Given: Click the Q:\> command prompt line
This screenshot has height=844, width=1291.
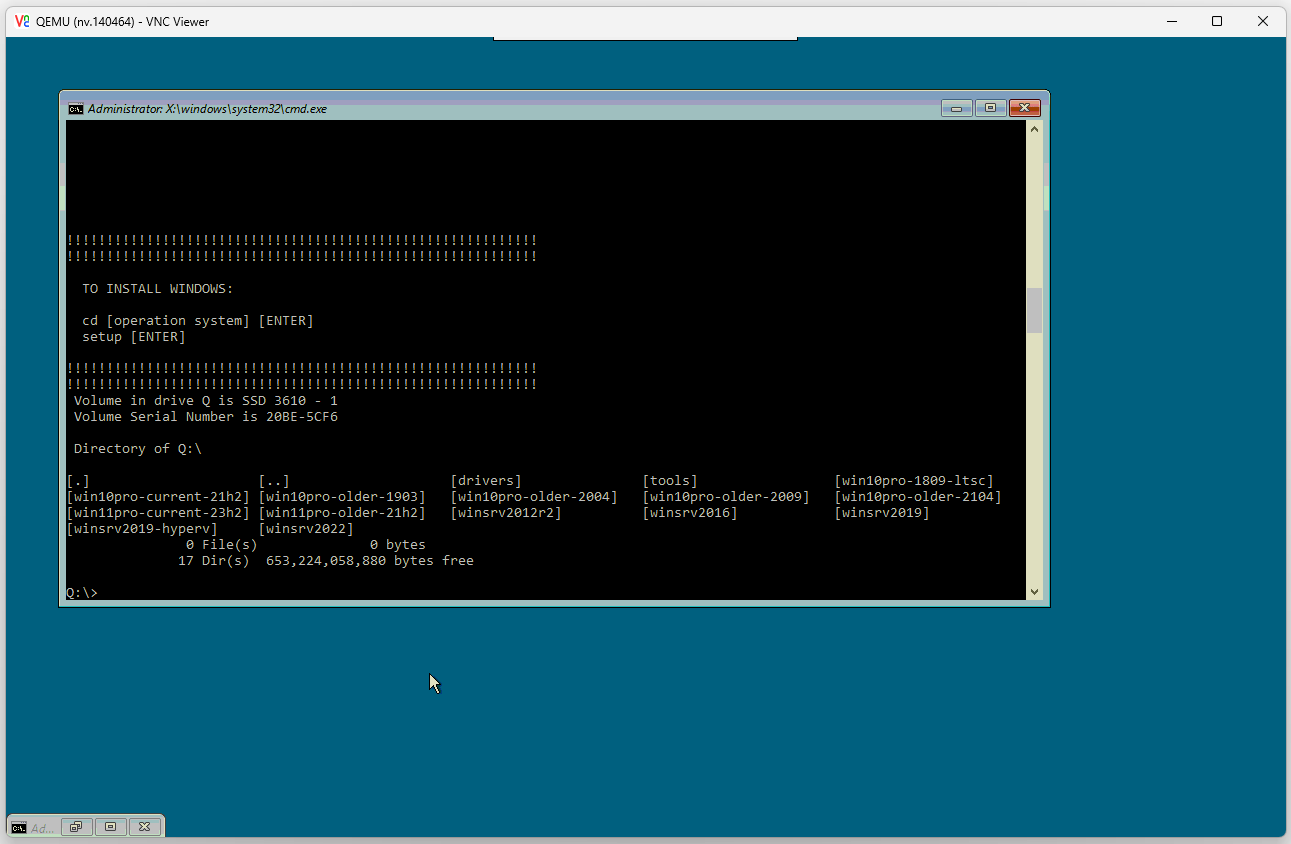Looking at the screenshot, I should click(82, 593).
